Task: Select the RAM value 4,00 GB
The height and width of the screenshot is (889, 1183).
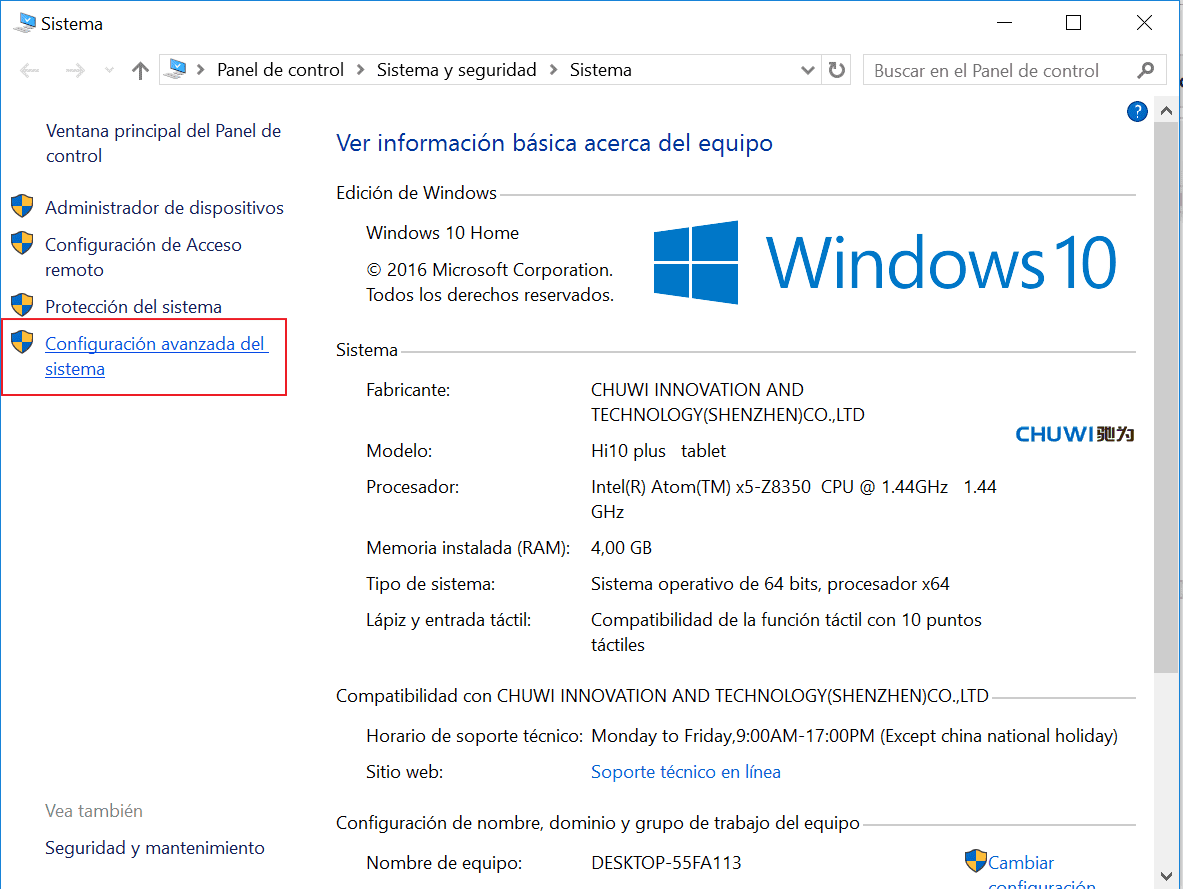Action: pyautogui.click(x=621, y=548)
